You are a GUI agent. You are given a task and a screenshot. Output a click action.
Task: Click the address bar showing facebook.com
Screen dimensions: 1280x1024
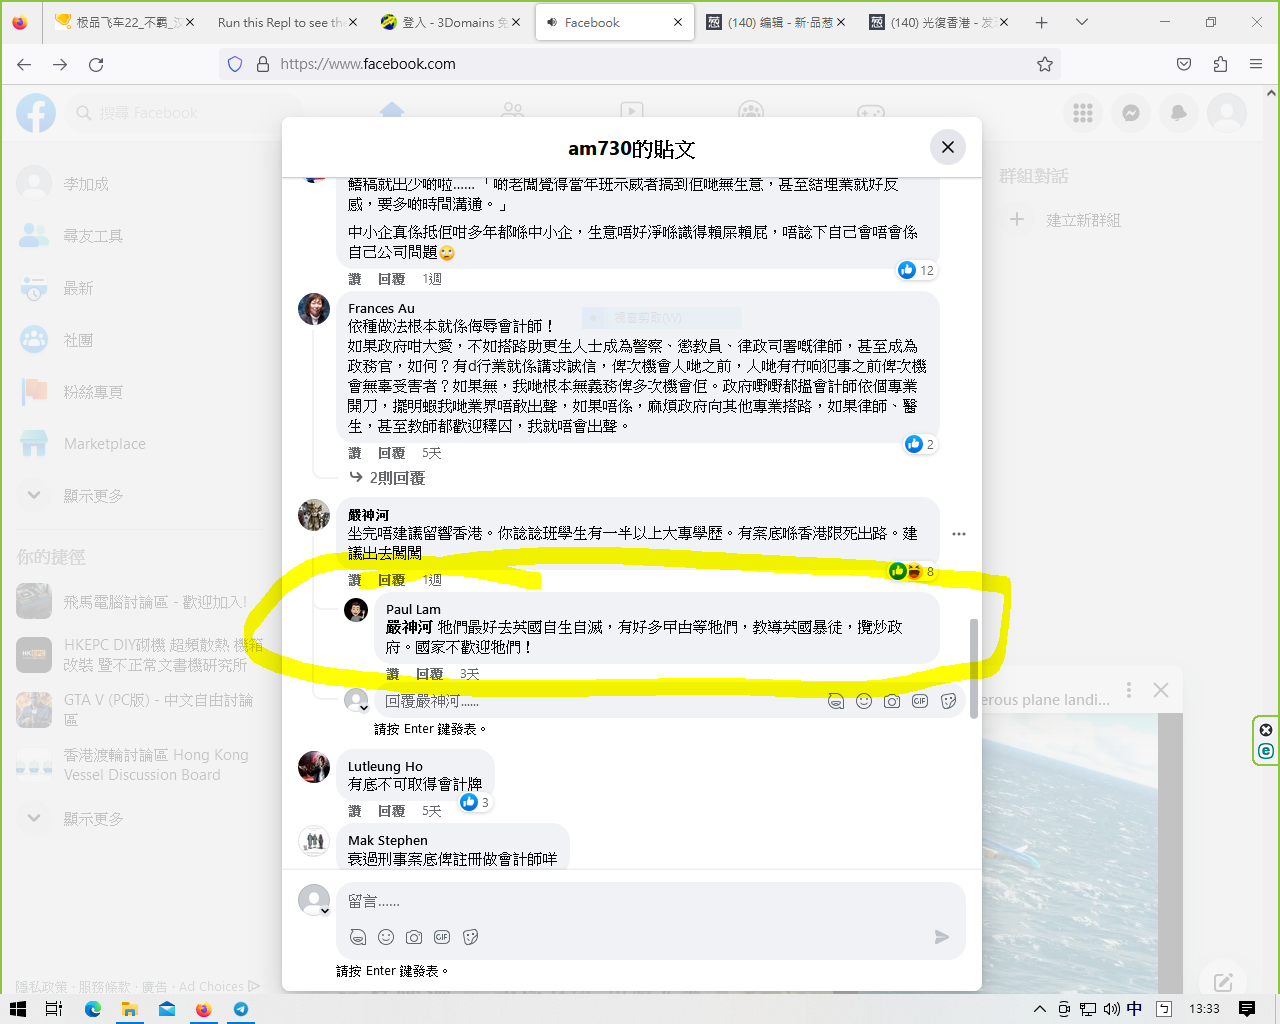click(x=640, y=64)
